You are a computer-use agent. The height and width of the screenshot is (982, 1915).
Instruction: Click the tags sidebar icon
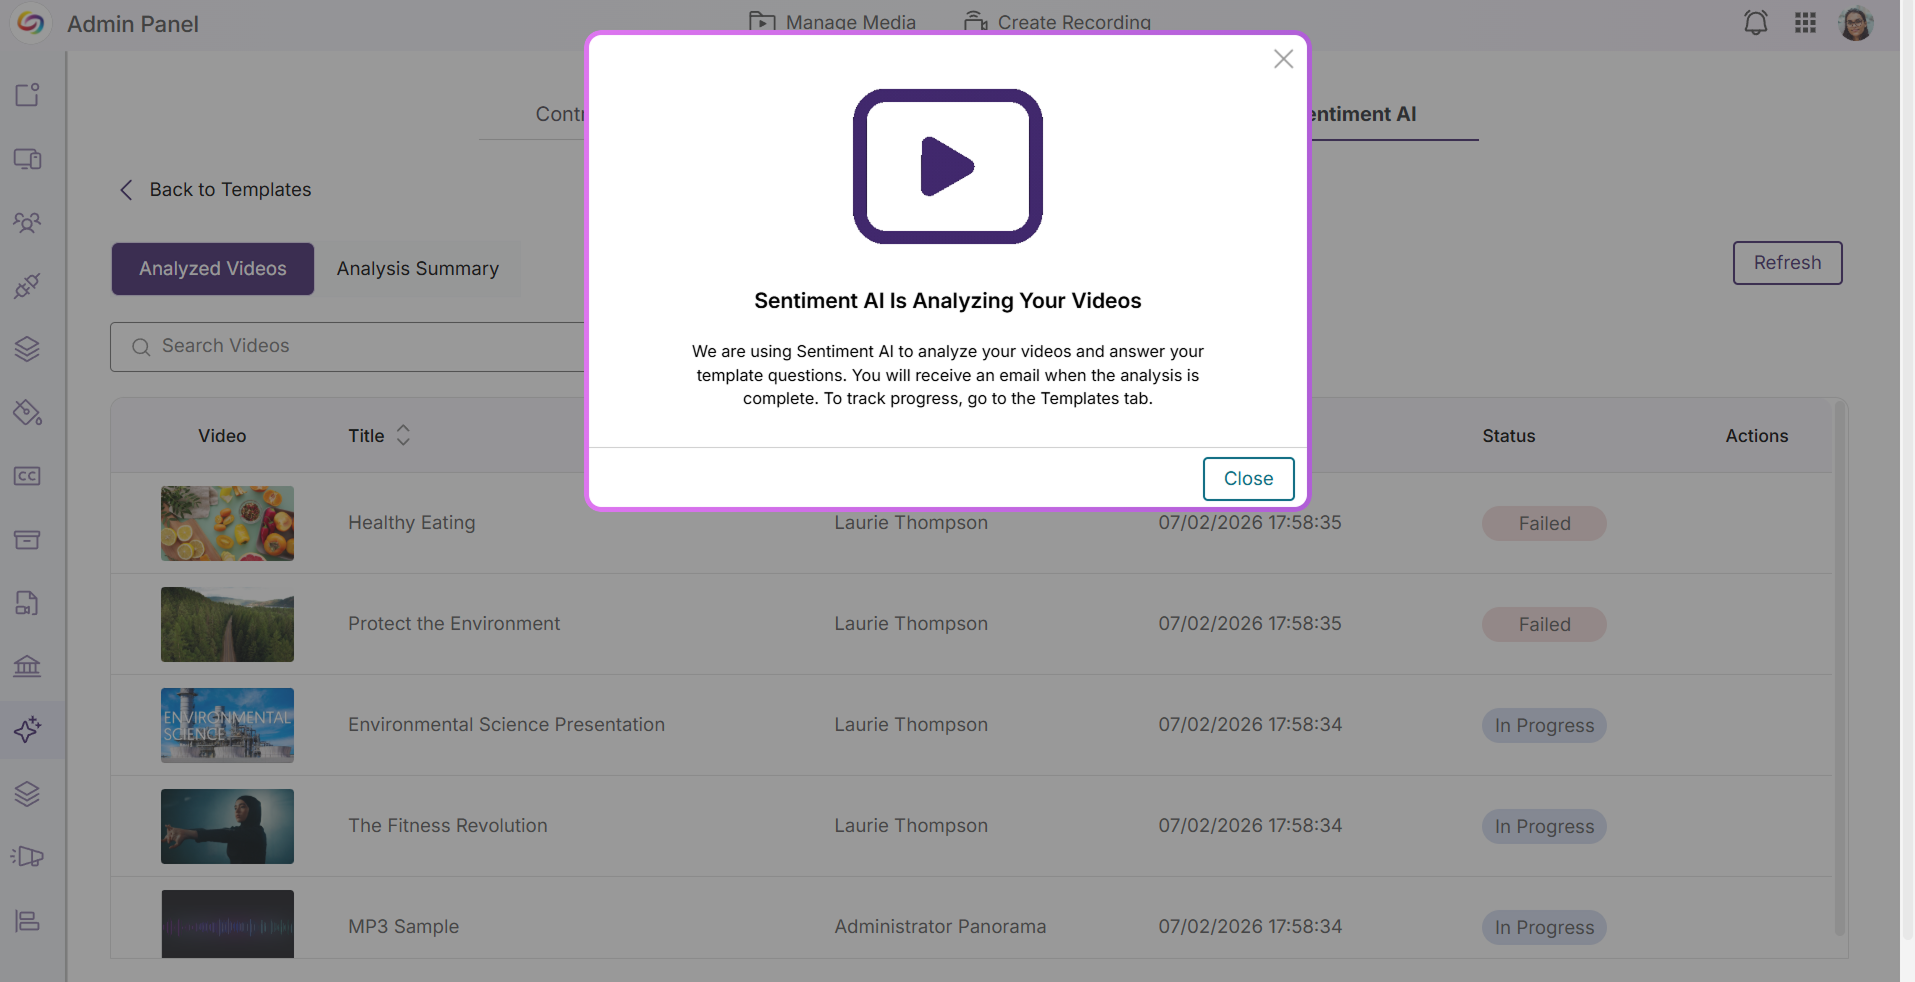[x=28, y=412]
